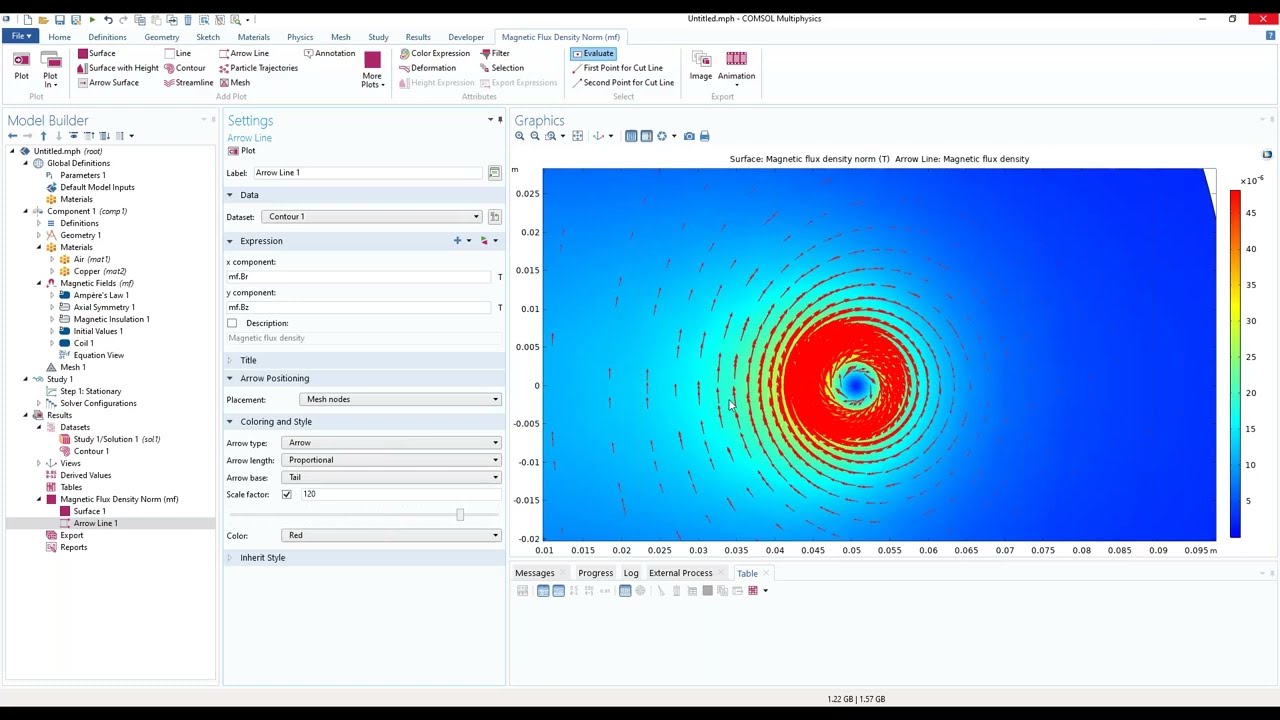
Task: Click the Scale factor value field
Action: point(398,494)
